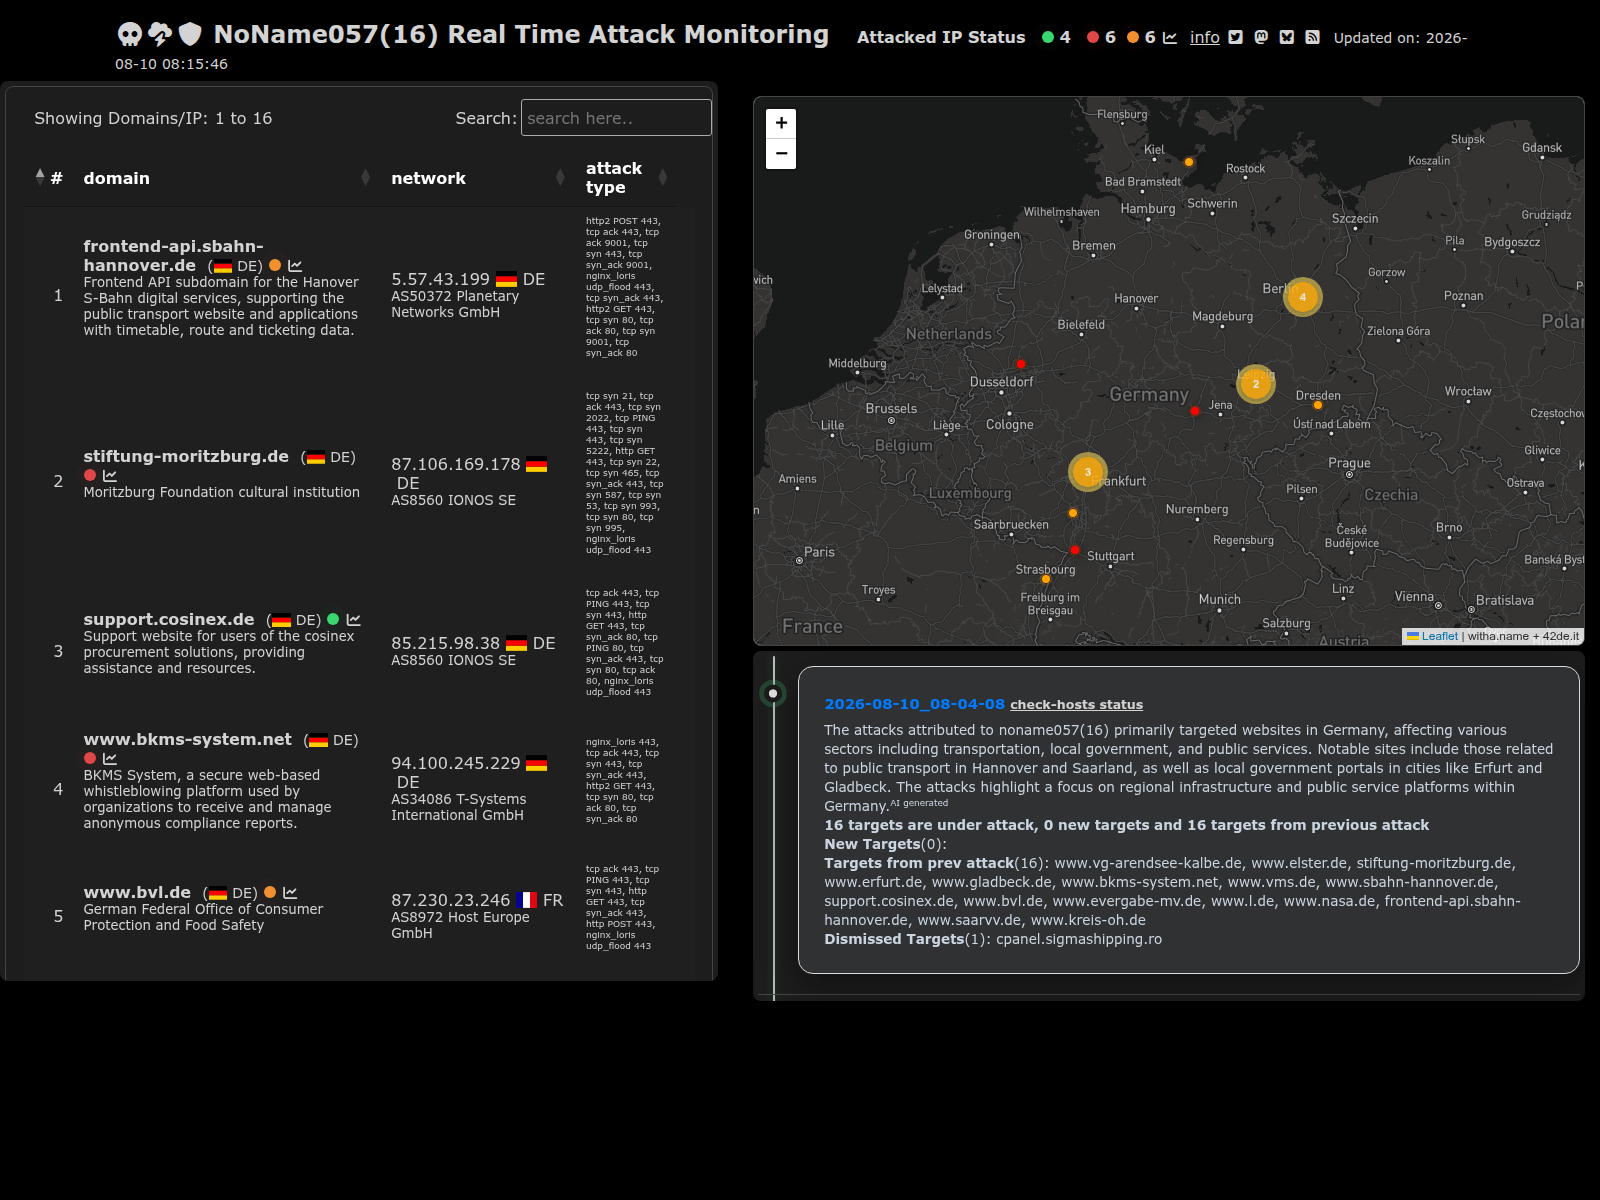Screen dimensions: 1600x1200
Task: Open the 2026-08-10_08-04-08 report link
Action: 914,704
